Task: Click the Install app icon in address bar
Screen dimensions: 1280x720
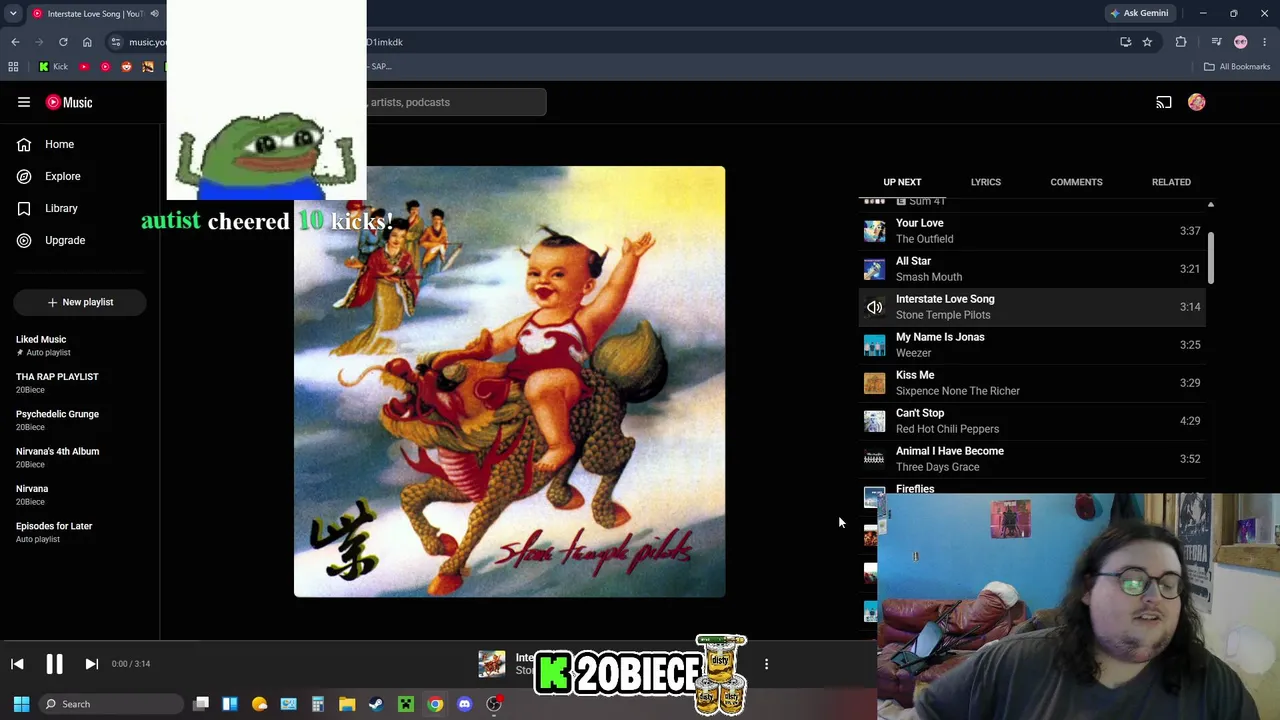Action: coord(1125,42)
